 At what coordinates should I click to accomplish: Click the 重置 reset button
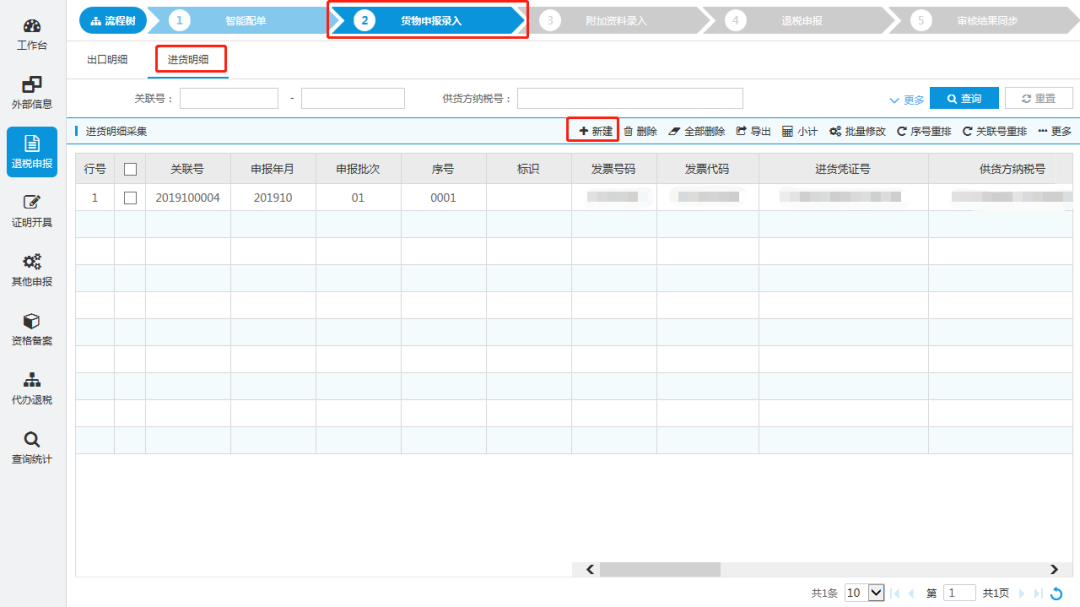pyautogui.click(x=1039, y=99)
